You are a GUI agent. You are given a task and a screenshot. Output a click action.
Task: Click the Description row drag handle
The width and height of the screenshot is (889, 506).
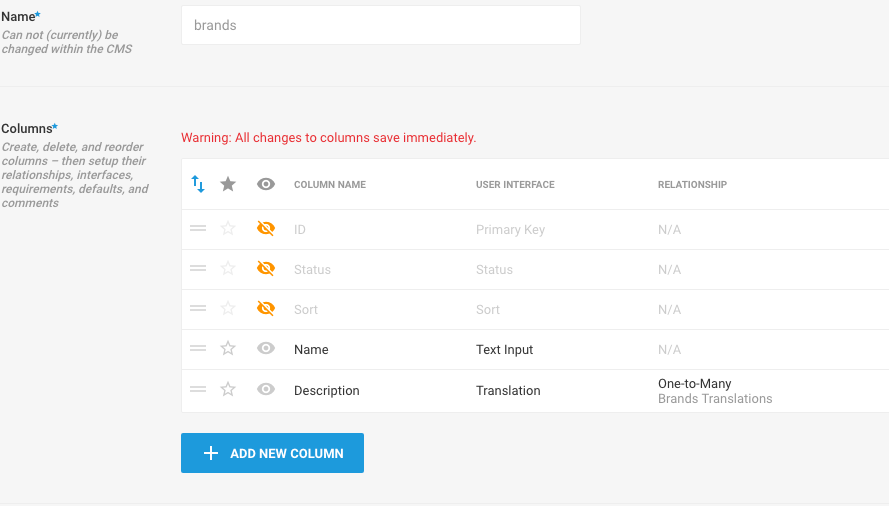click(x=198, y=390)
